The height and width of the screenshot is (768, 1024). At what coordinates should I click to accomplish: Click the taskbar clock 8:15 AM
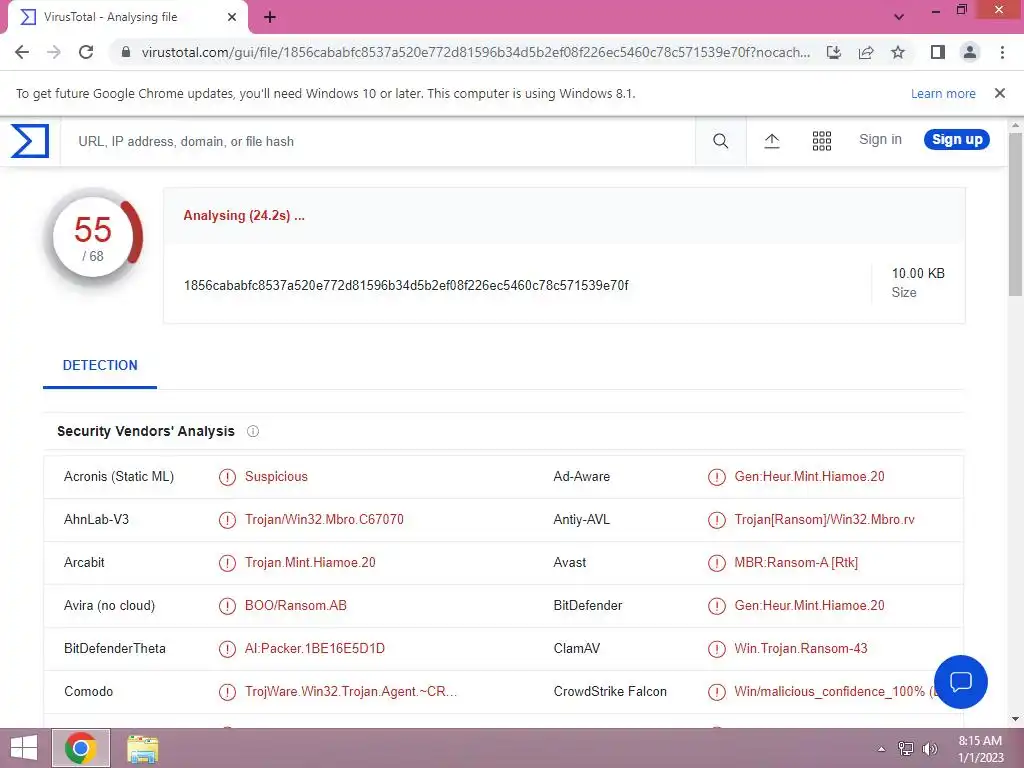pyautogui.click(x=980, y=741)
